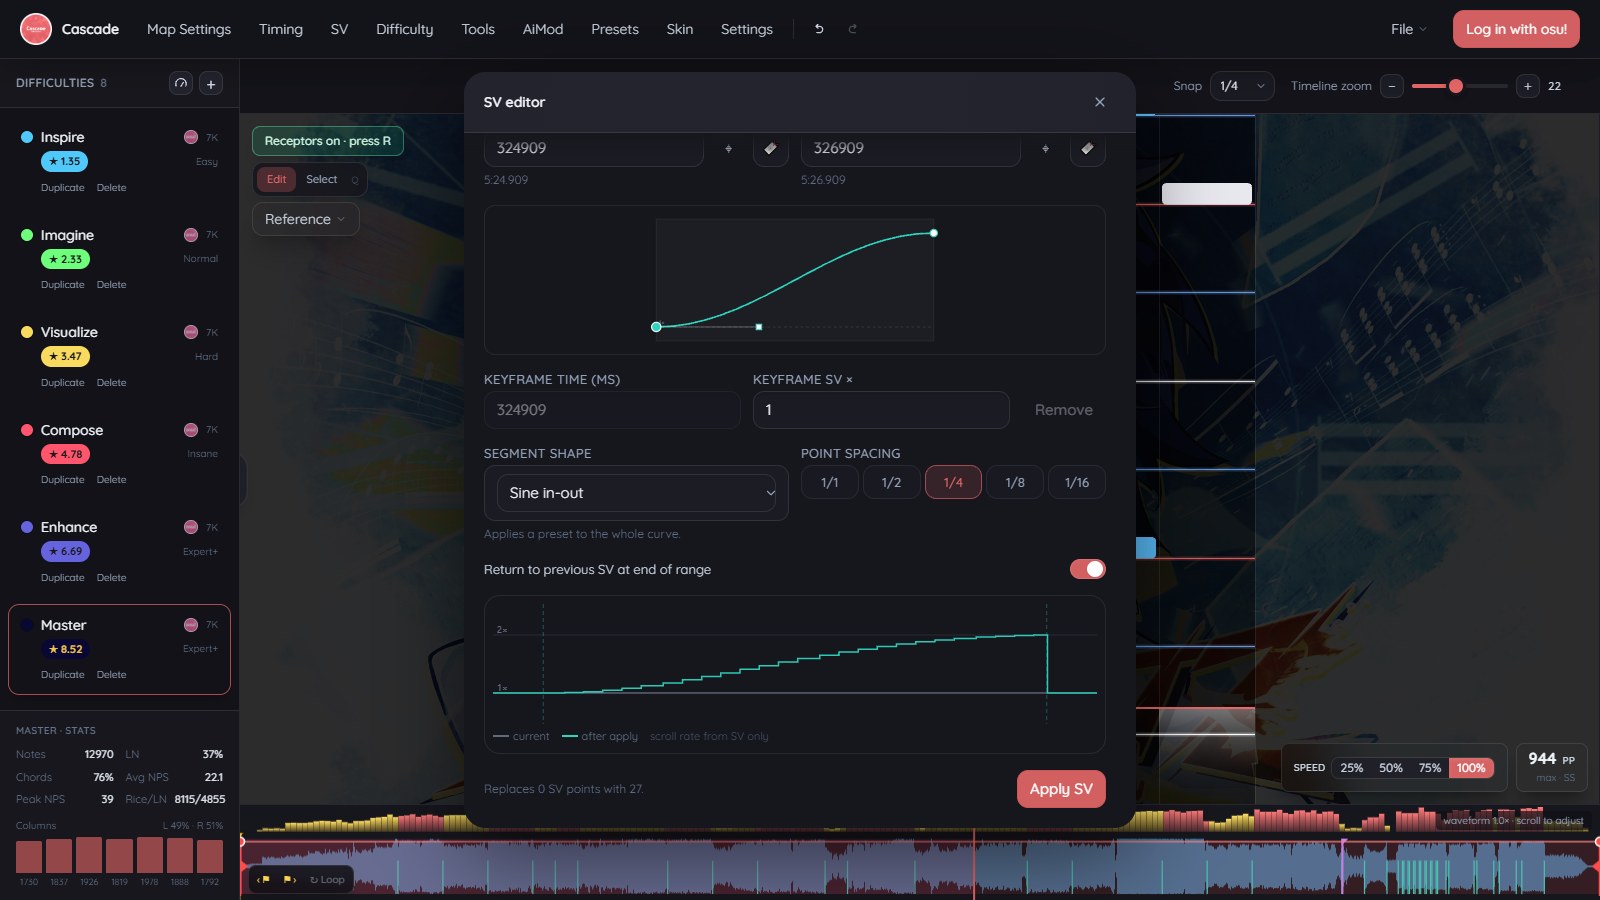The width and height of the screenshot is (1600, 900).
Task: Adjust the Timeline zoom slider
Action: [x=1459, y=86]
